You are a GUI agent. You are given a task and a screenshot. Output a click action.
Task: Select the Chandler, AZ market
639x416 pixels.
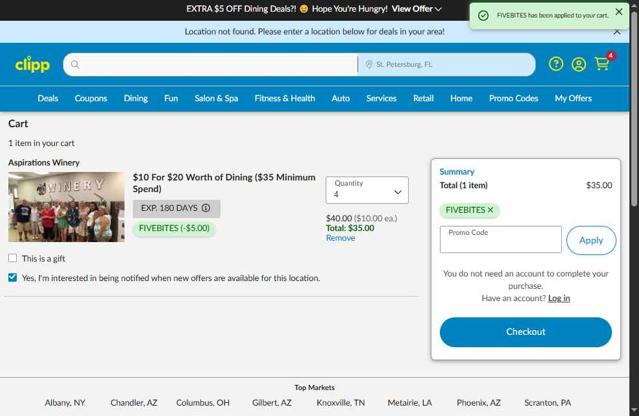tap(134, 403)
